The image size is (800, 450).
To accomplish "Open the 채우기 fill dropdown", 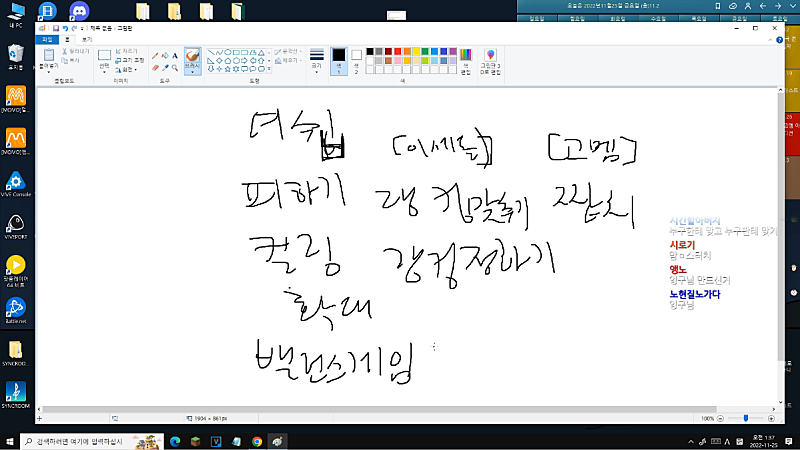I will 288,61.
